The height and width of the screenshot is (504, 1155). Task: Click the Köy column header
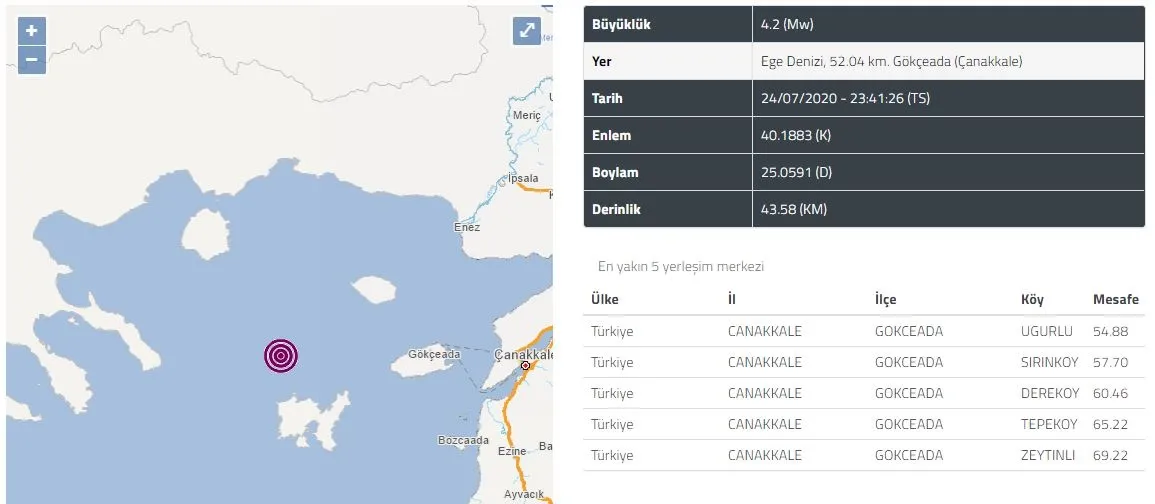point(1032,300)
